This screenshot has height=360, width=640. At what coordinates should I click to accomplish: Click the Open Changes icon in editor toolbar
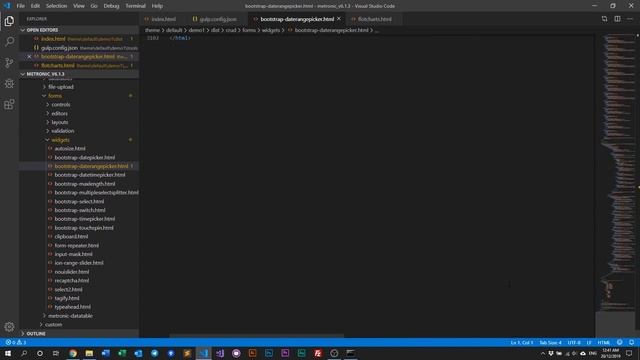pos(604,19)
